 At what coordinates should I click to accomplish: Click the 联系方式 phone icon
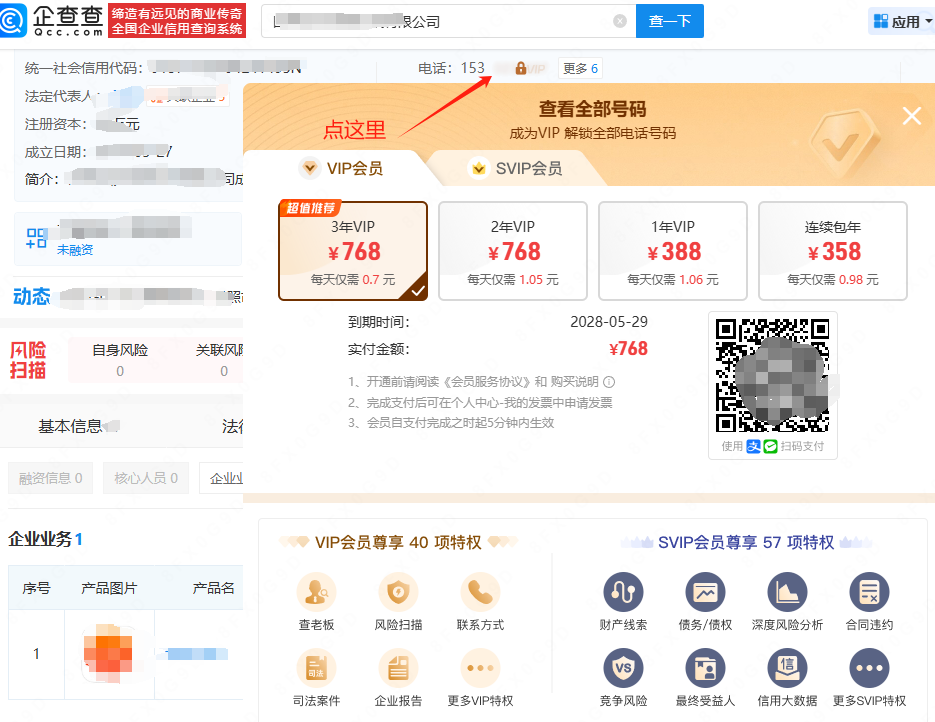click(x=480, y=592)
